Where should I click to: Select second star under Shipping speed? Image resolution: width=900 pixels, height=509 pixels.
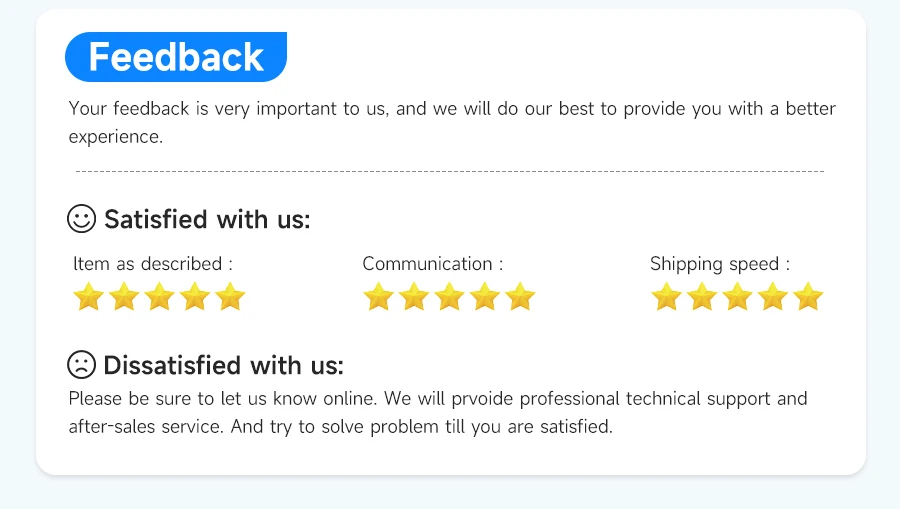702,297
